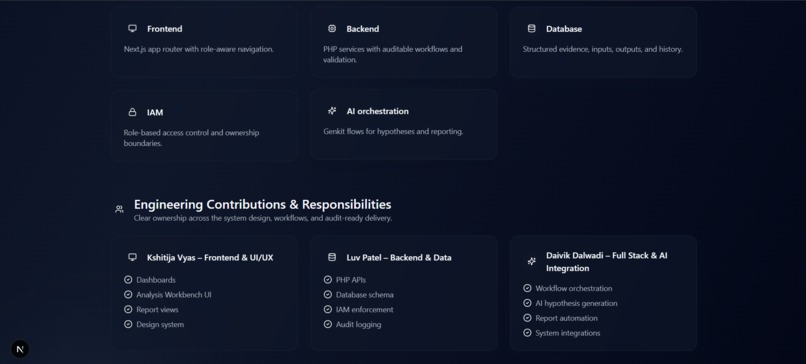Click the Design system list item text
The height and width of the screenshot is (364, 806).
tap(160, 324)
